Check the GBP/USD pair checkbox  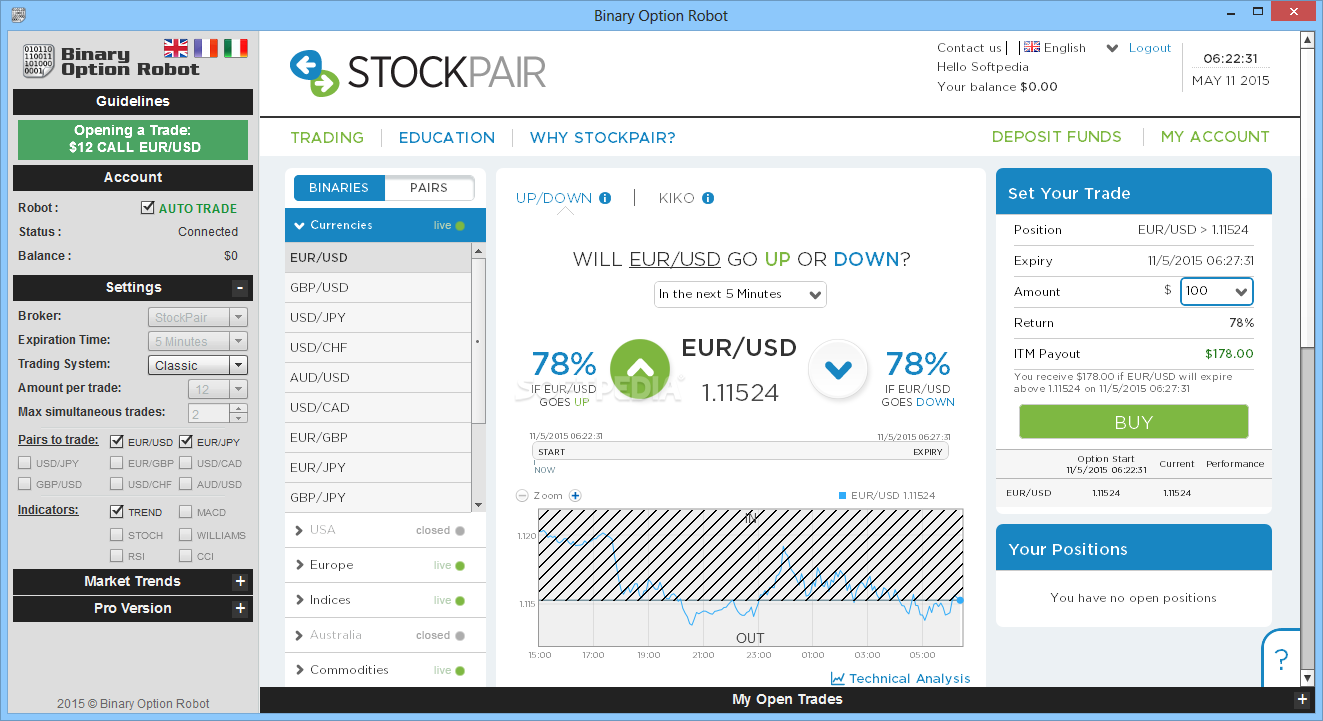[x=25, y=484]
